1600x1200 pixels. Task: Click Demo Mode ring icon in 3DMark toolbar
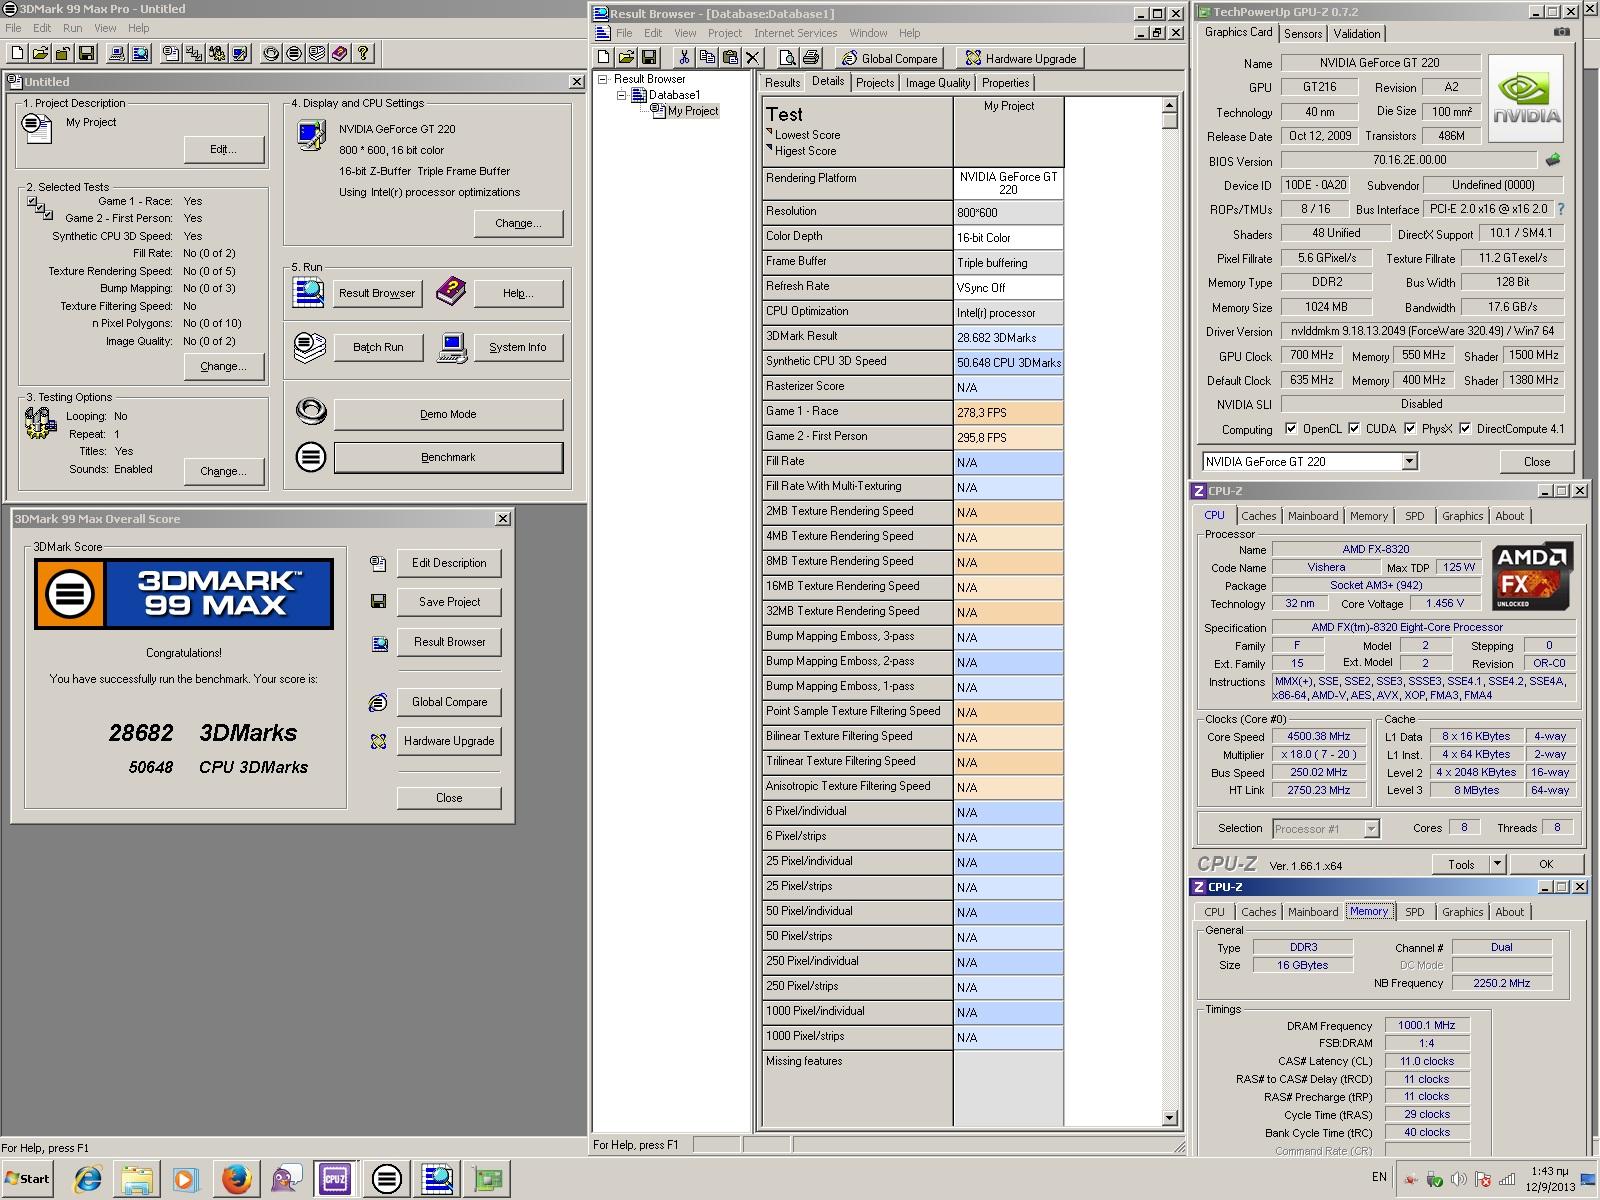(271, 54)
